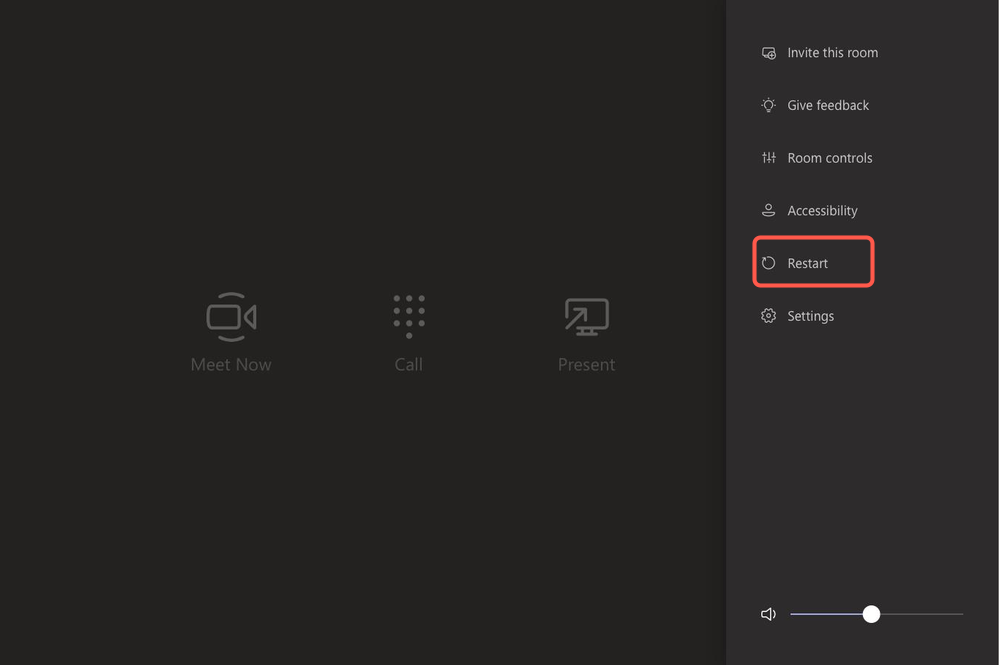Click the Room controls sliders icon
The image size is (999, 665).
(x=768, y=158)
